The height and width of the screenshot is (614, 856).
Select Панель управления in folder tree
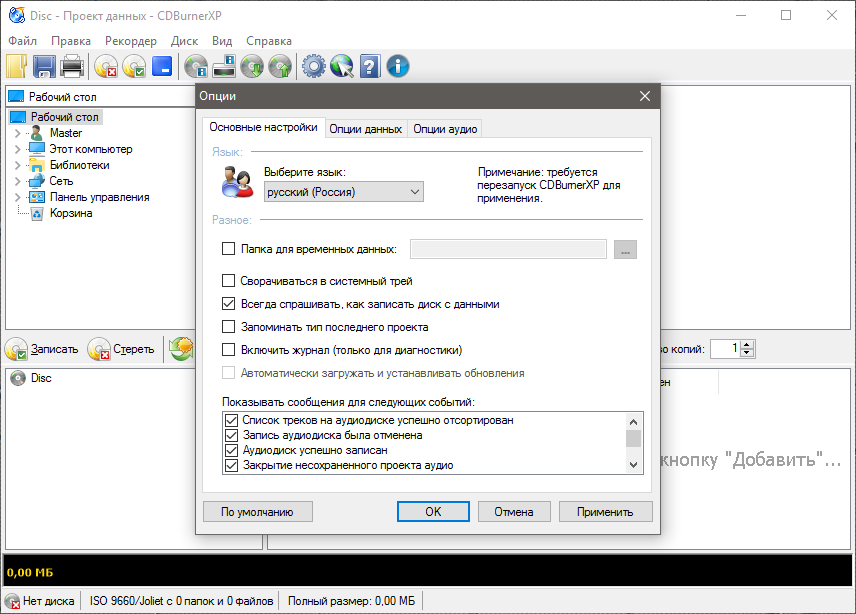(x=99, y=197)
